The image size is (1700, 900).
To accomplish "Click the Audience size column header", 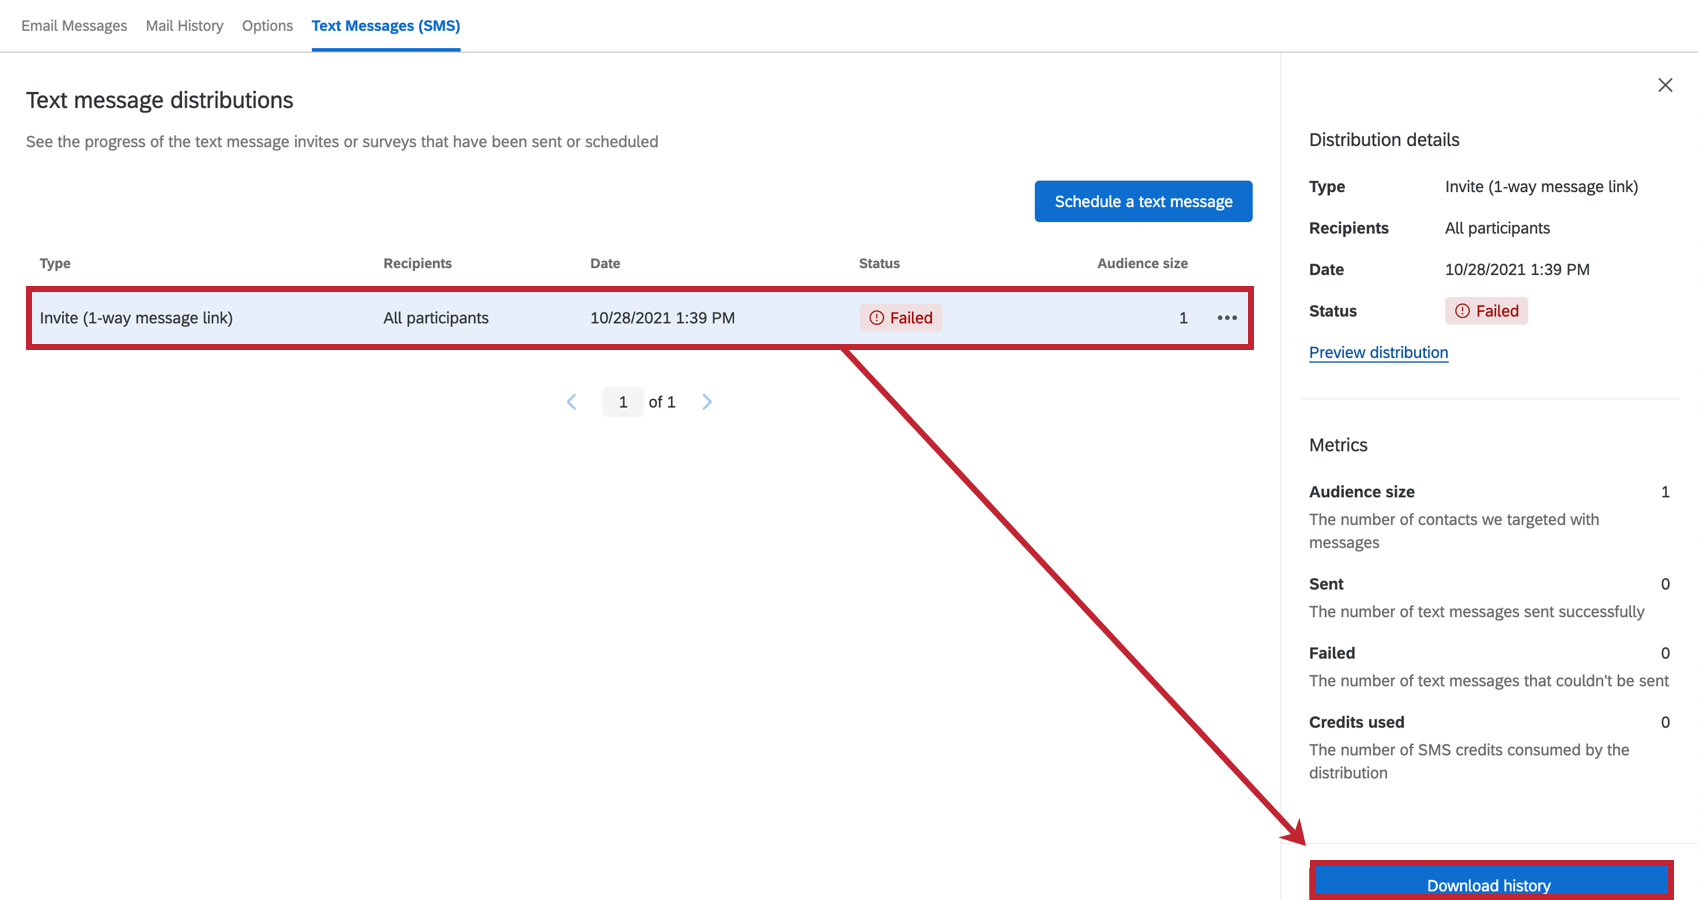I will pyautogui.click(x=1142, y=263).
